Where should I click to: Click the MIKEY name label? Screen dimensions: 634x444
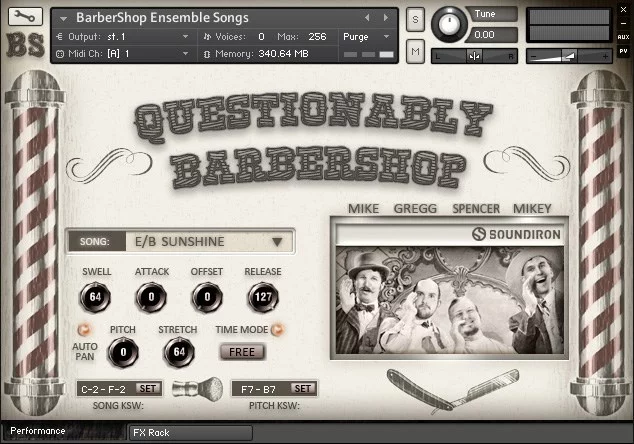(x=532, y=209)
